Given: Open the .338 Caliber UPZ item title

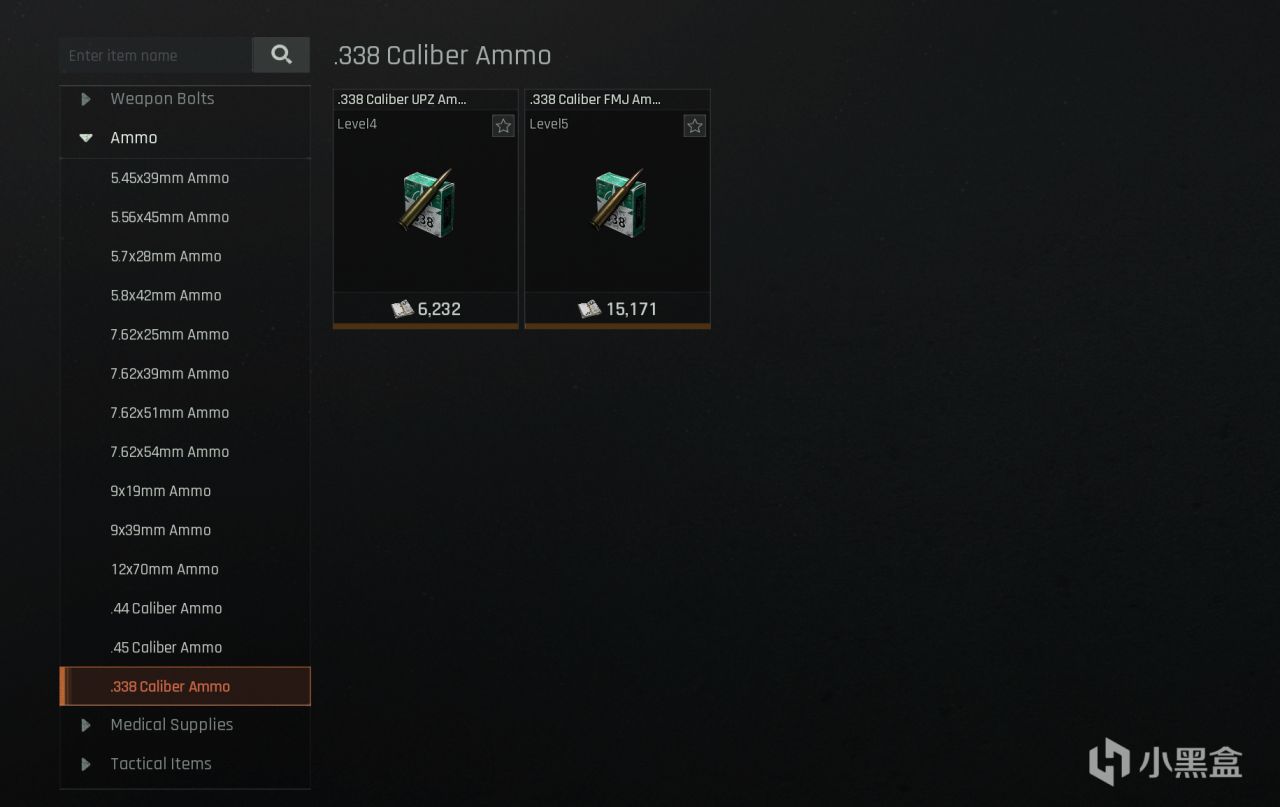Looking at the screenshot, I should (x=403, y=99).
